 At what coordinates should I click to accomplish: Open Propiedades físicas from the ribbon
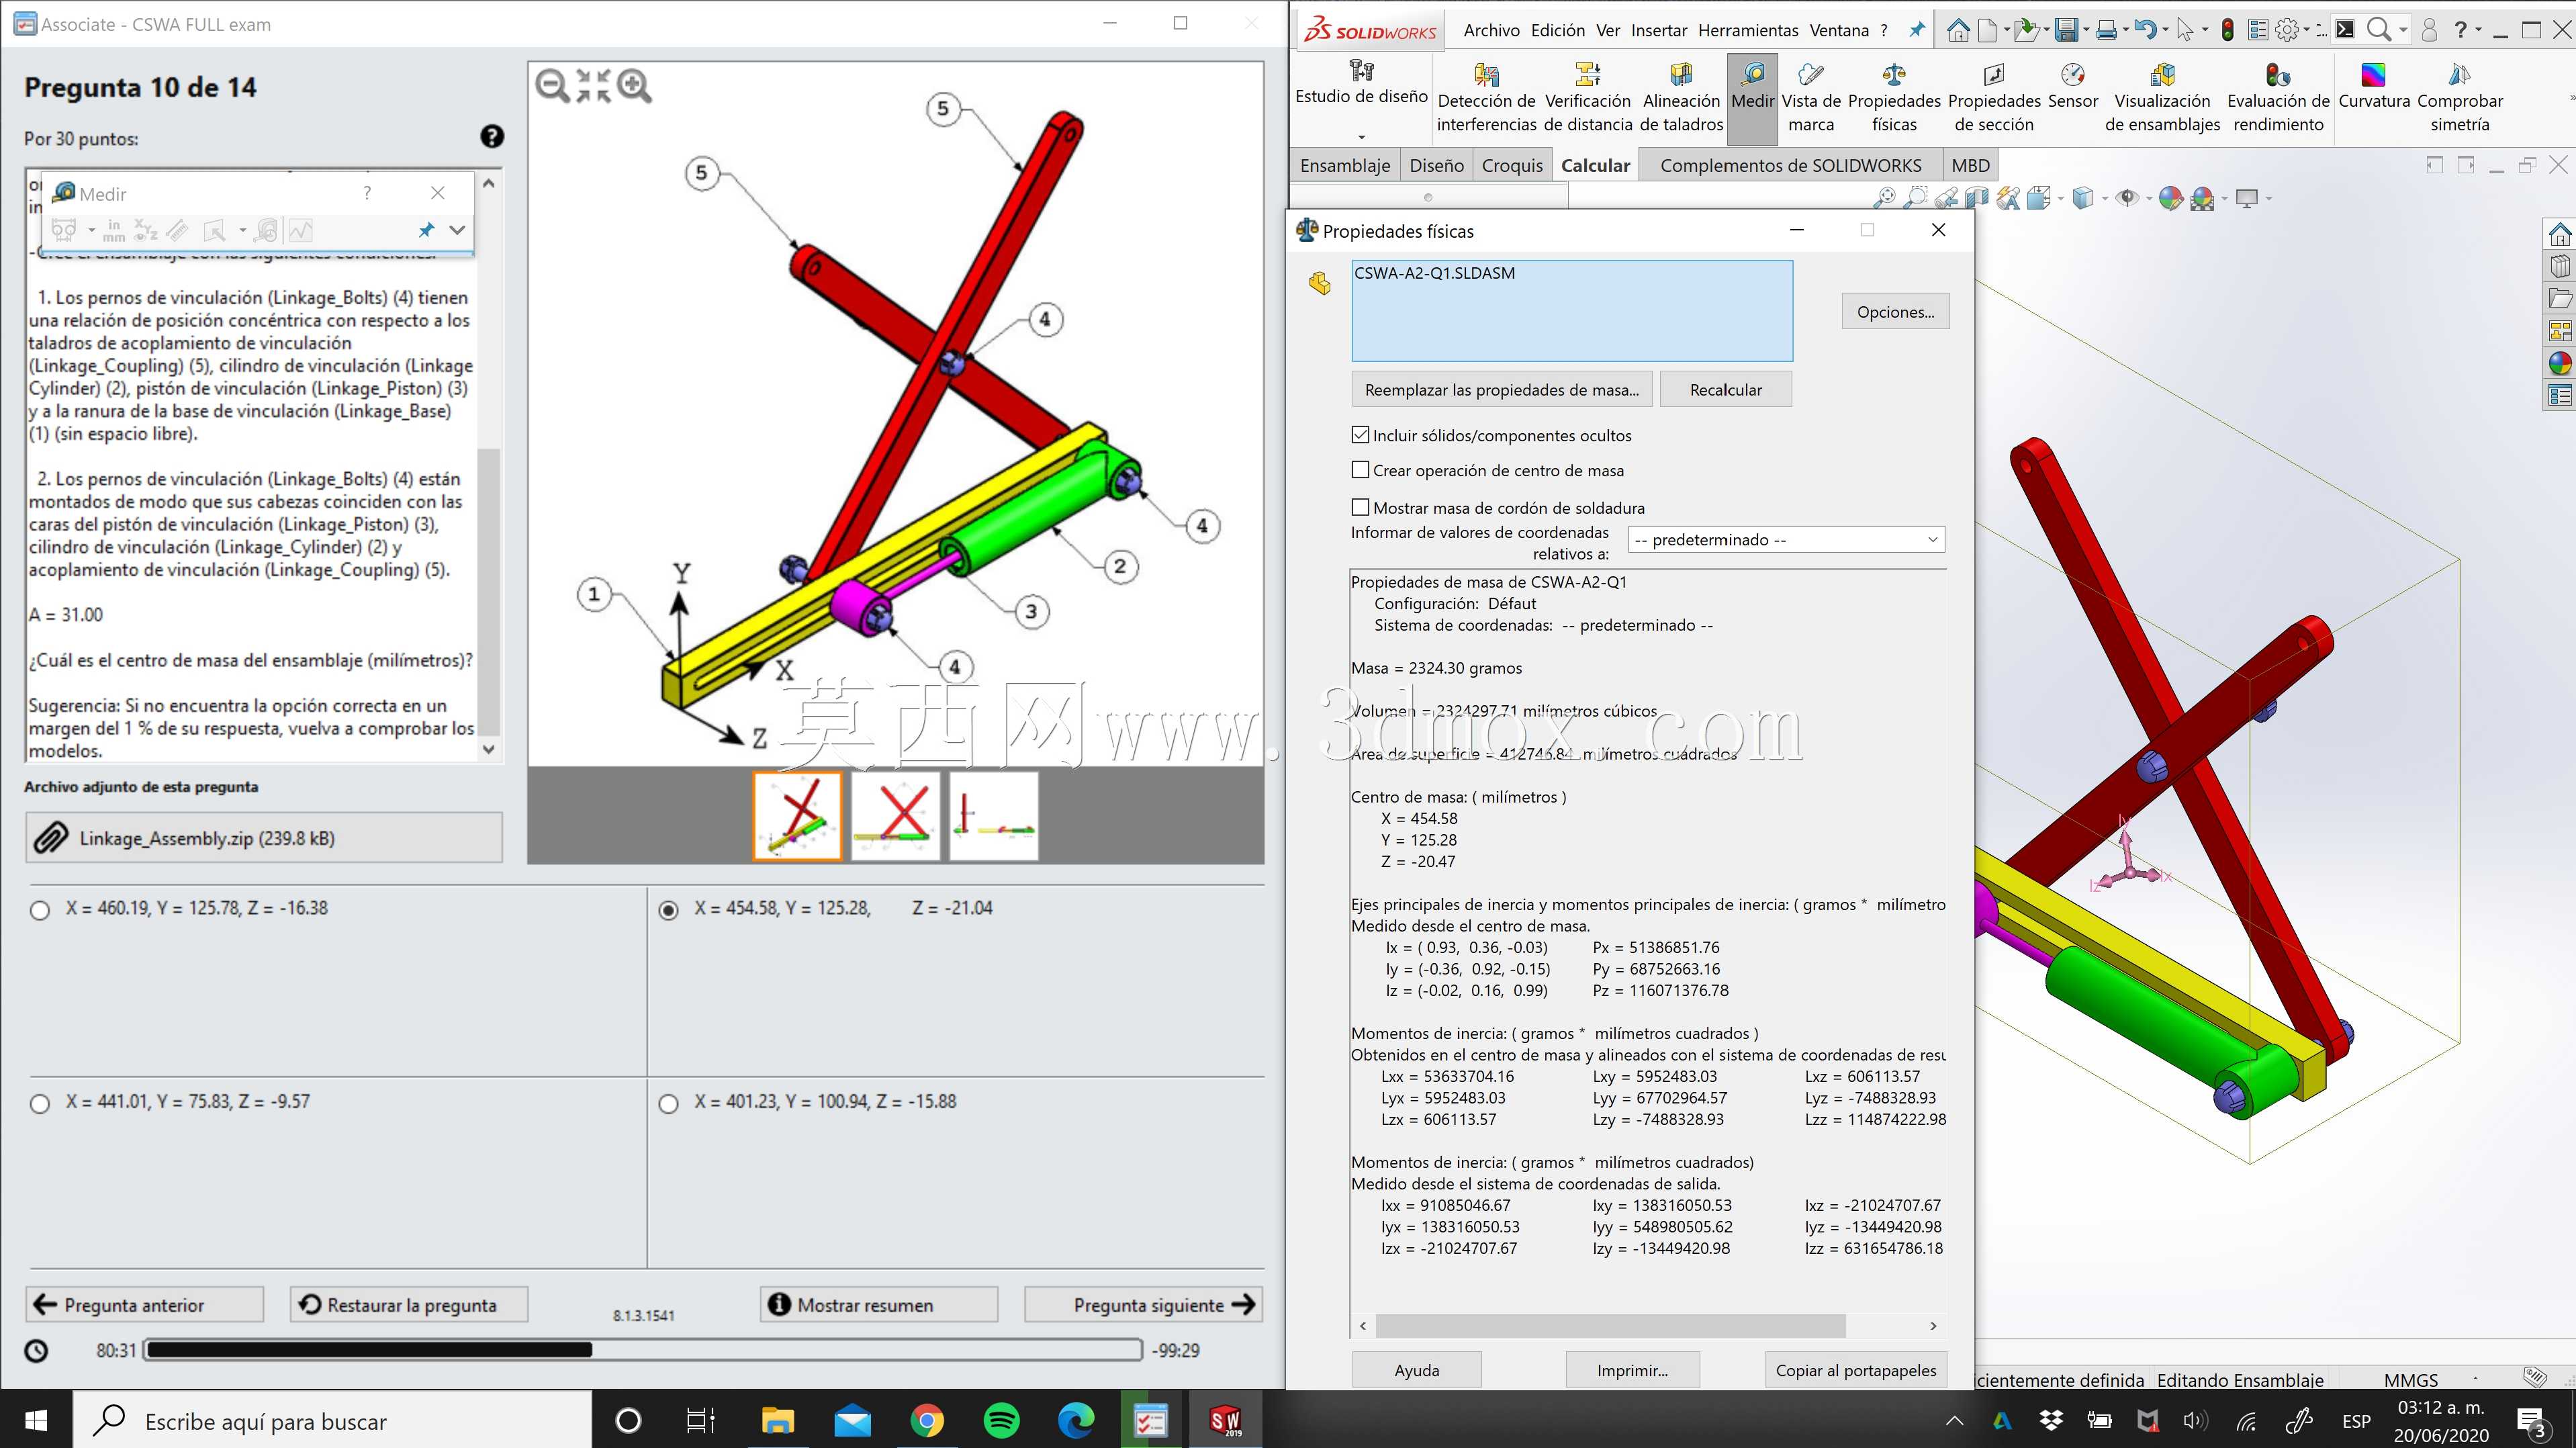(1894, 97)
